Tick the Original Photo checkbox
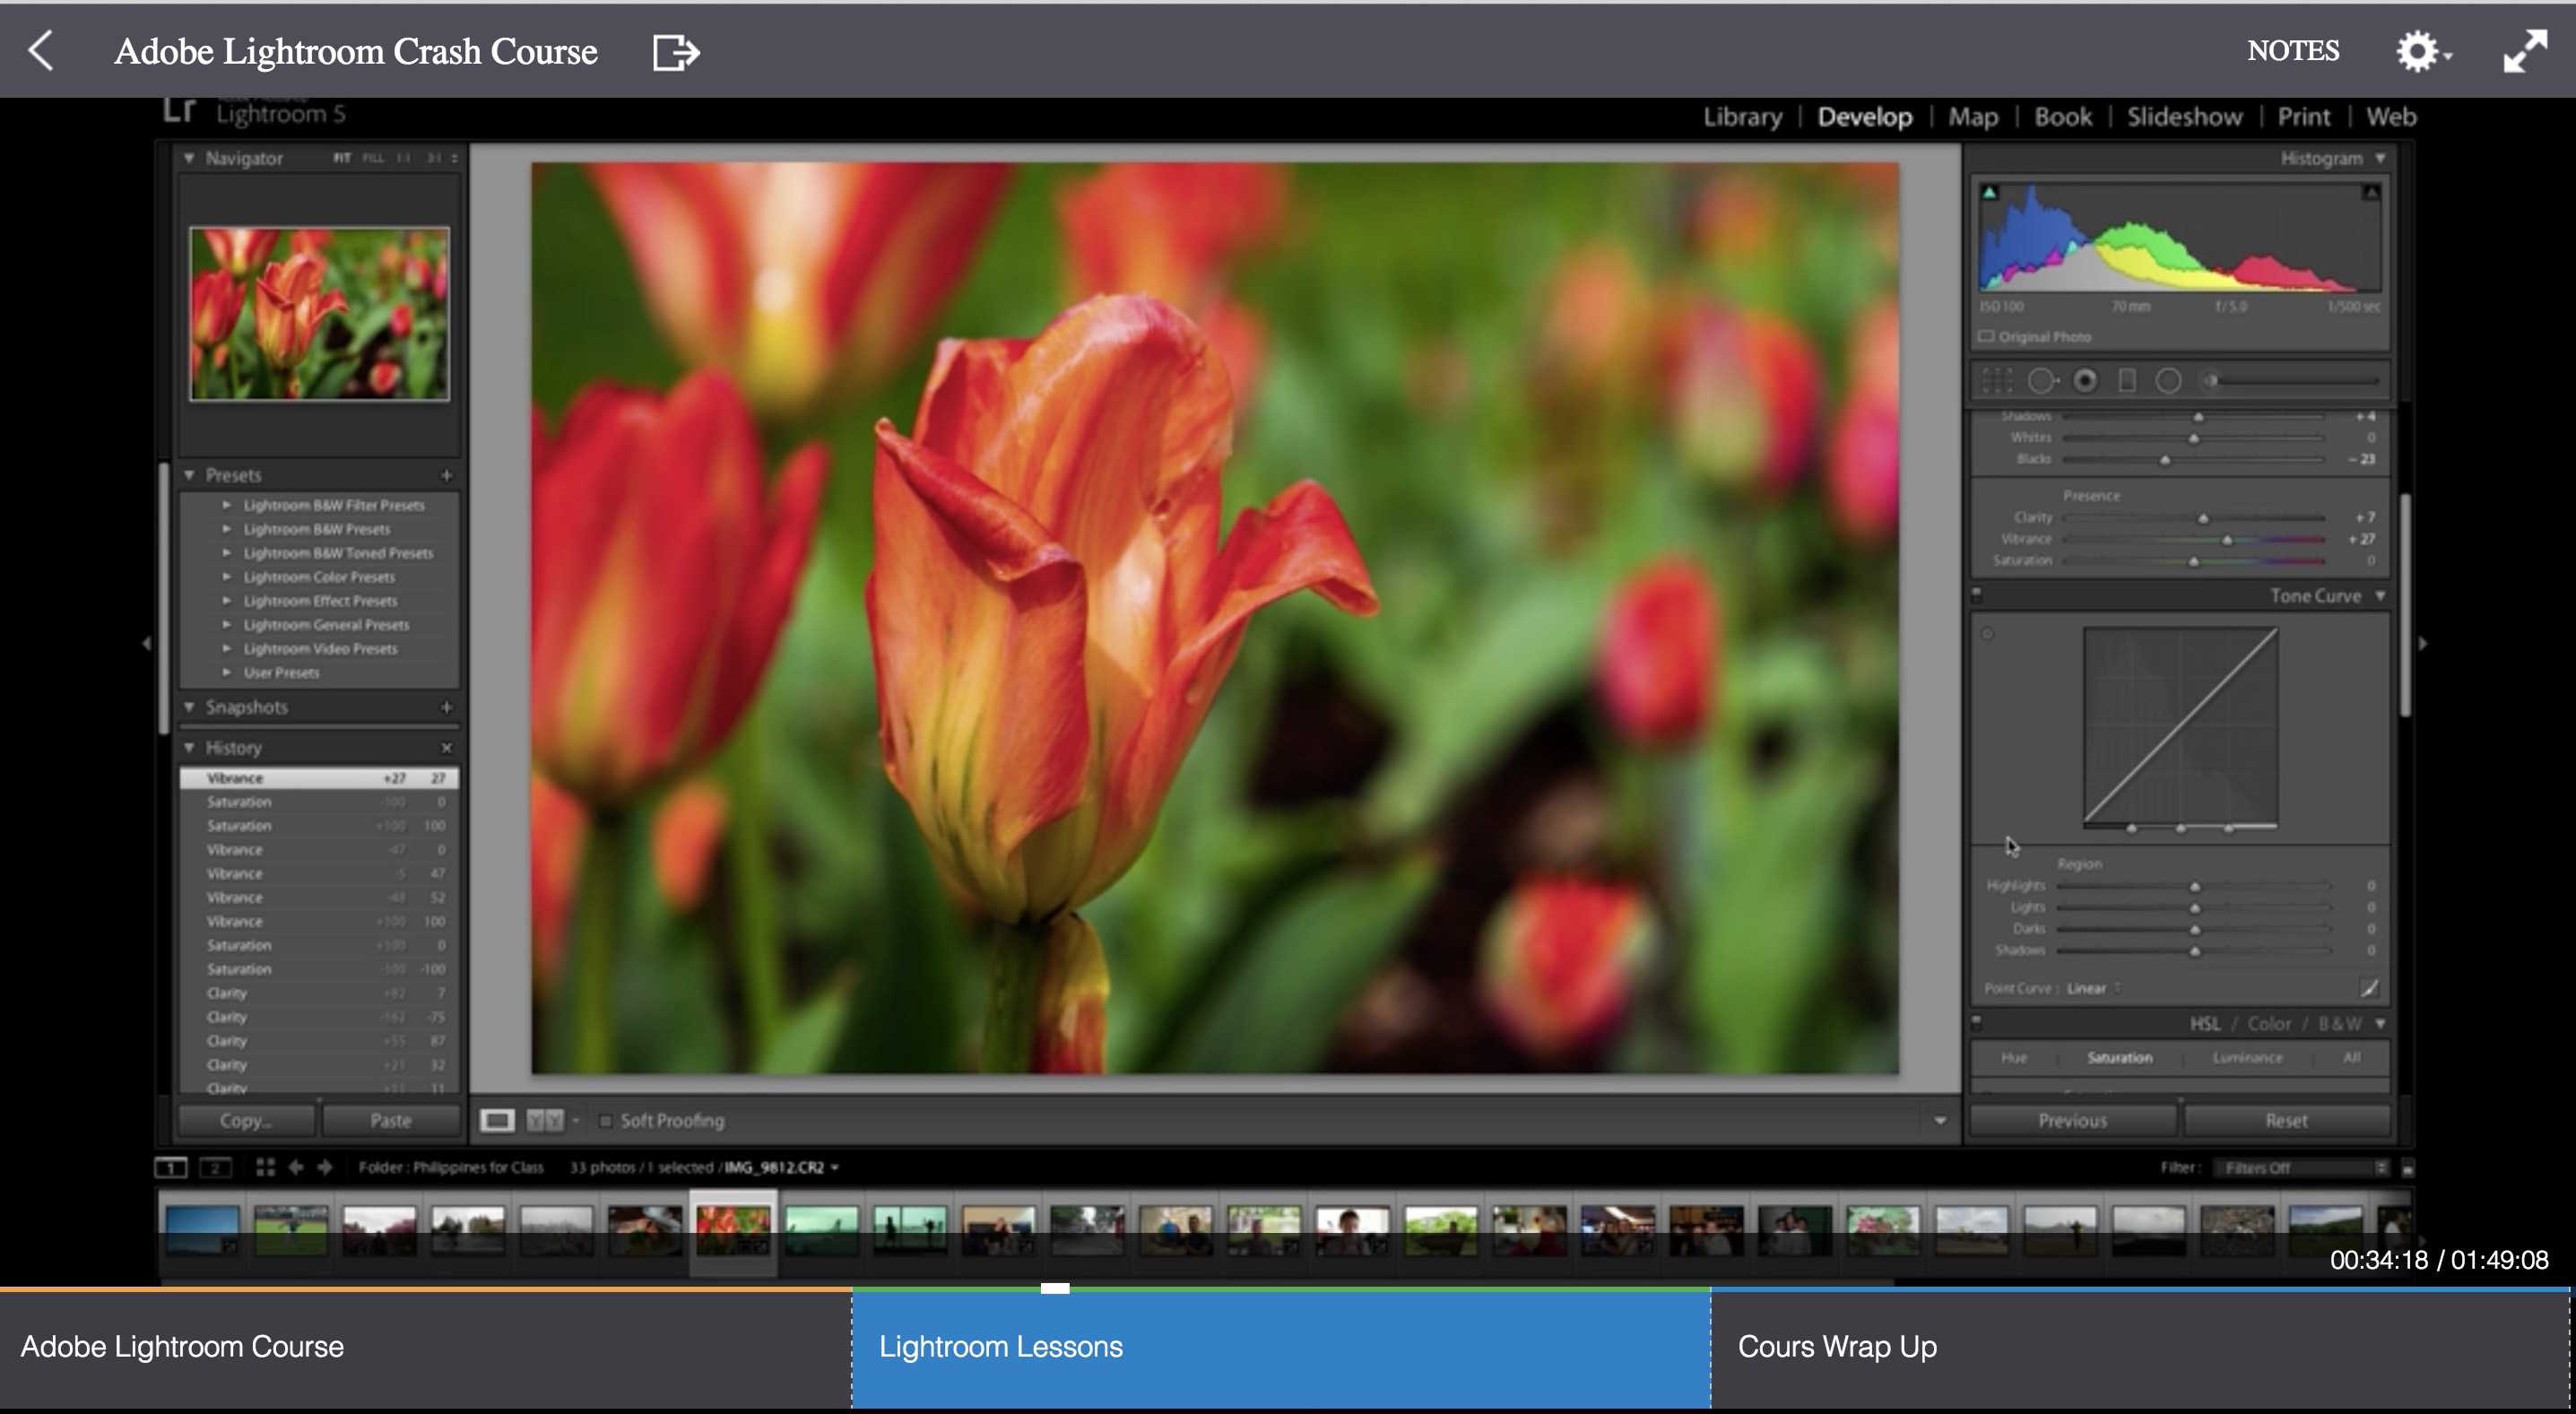Screen dimensions: 2576x1414 pyautogui.click(x=1987, y=337)
